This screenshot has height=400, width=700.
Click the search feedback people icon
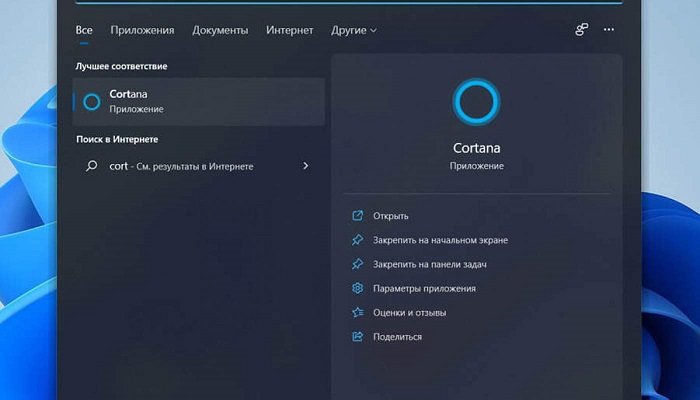pos(582,30)
